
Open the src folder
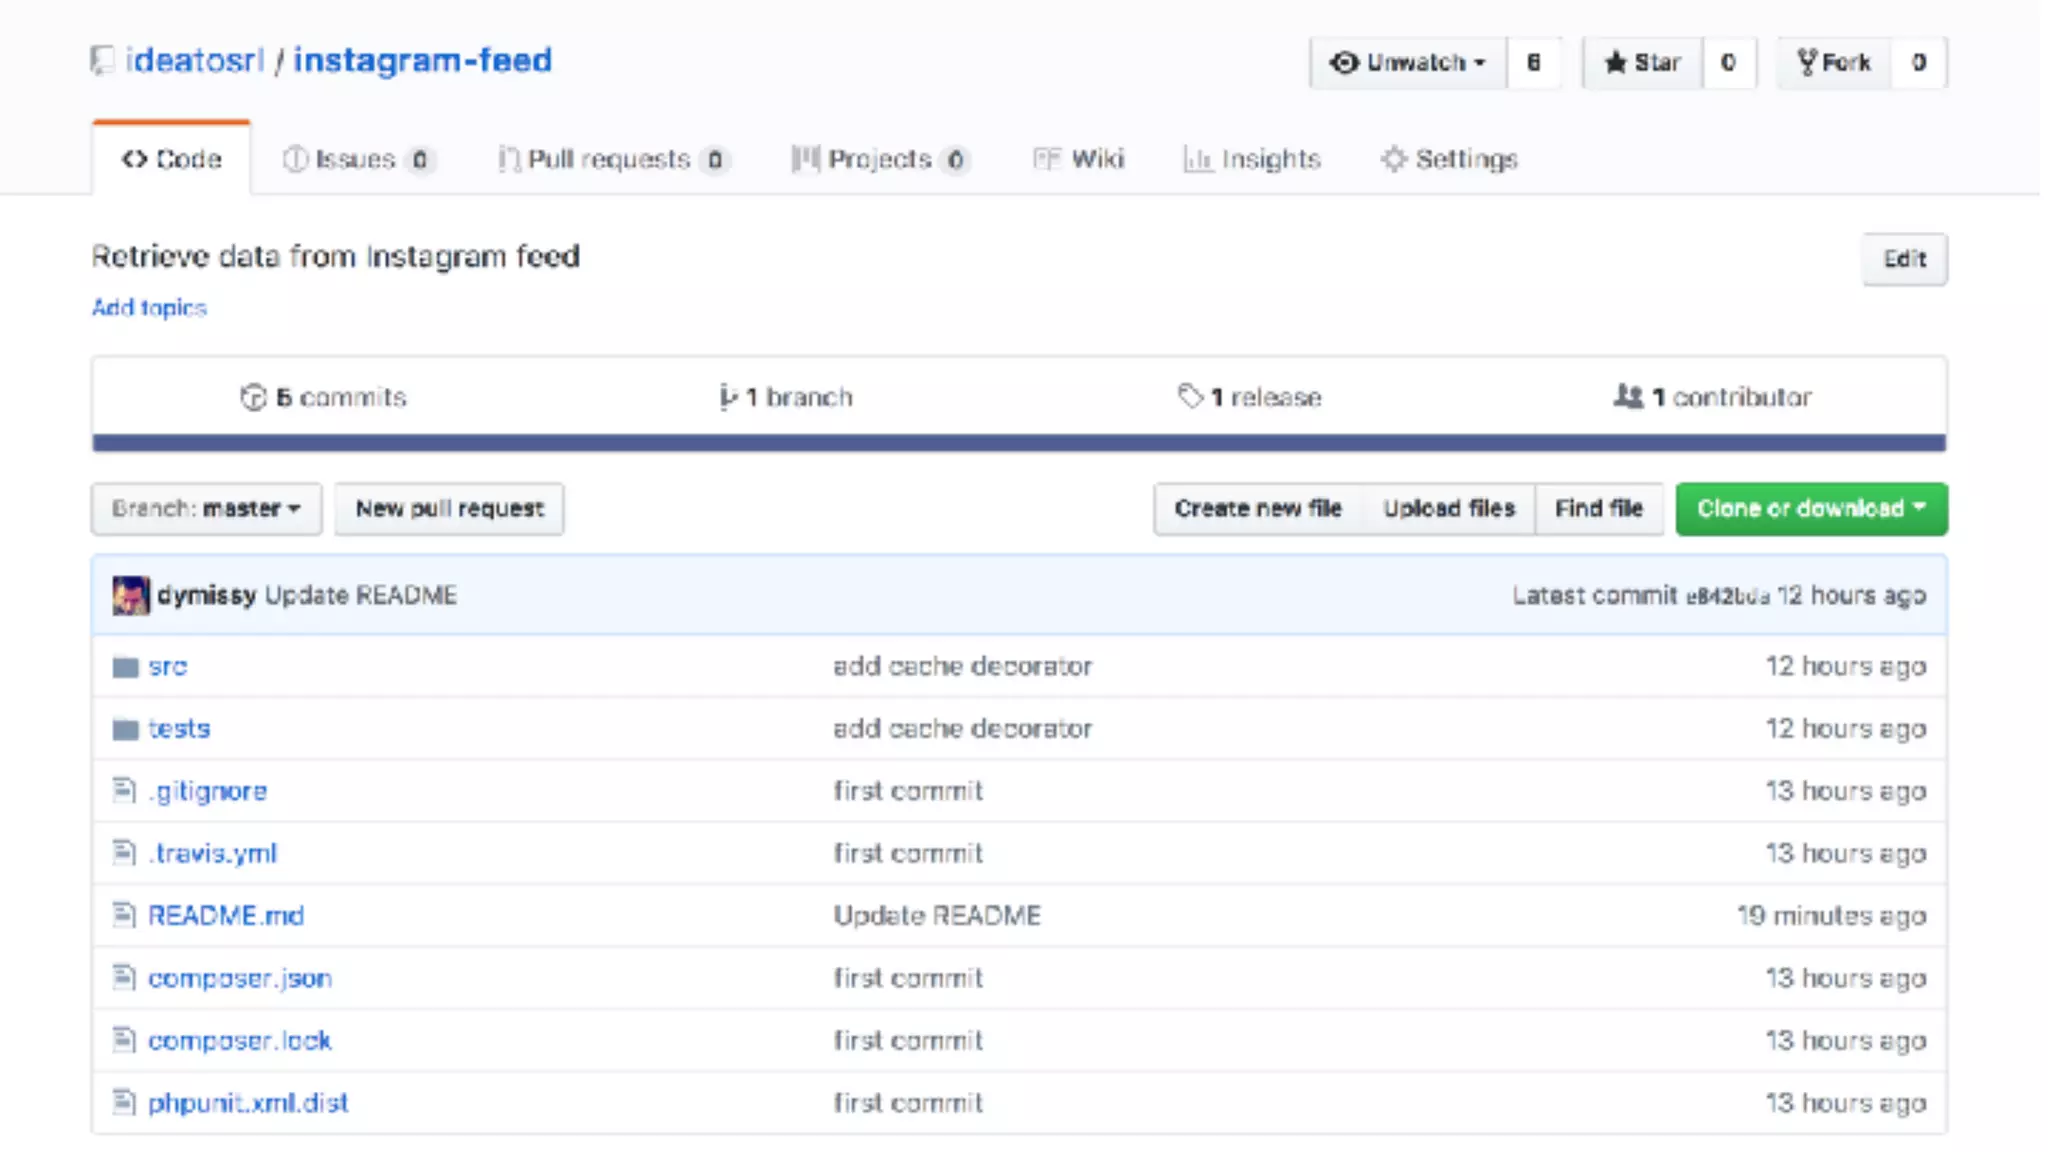tap(167, 667)
